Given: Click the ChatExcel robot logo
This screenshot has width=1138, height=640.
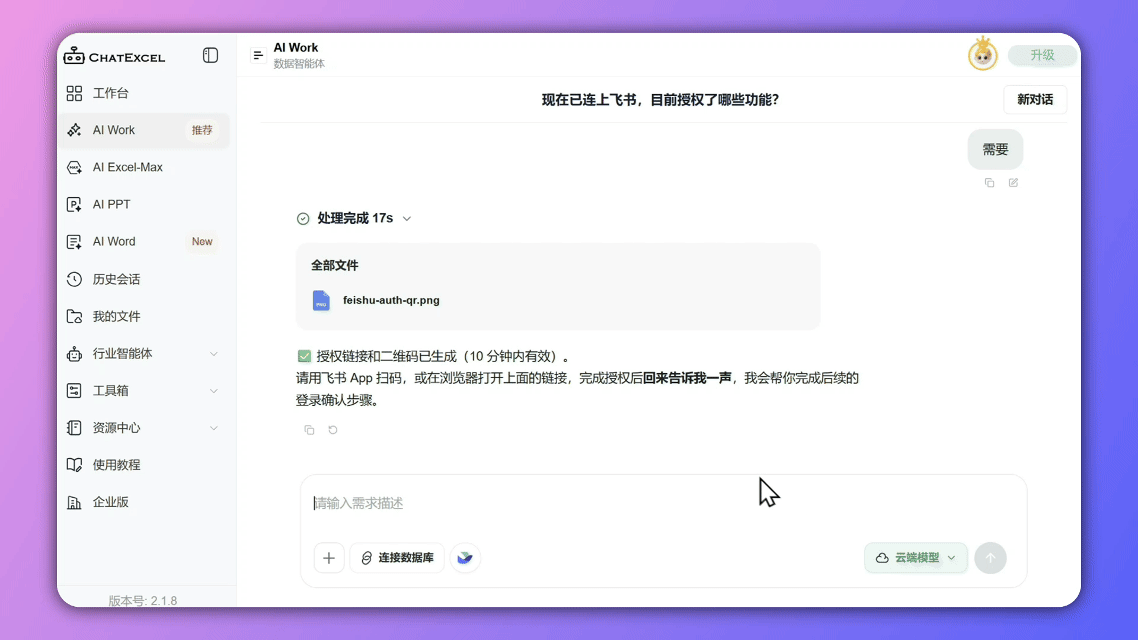Looking at the screenshot, I should click(74, 56).
